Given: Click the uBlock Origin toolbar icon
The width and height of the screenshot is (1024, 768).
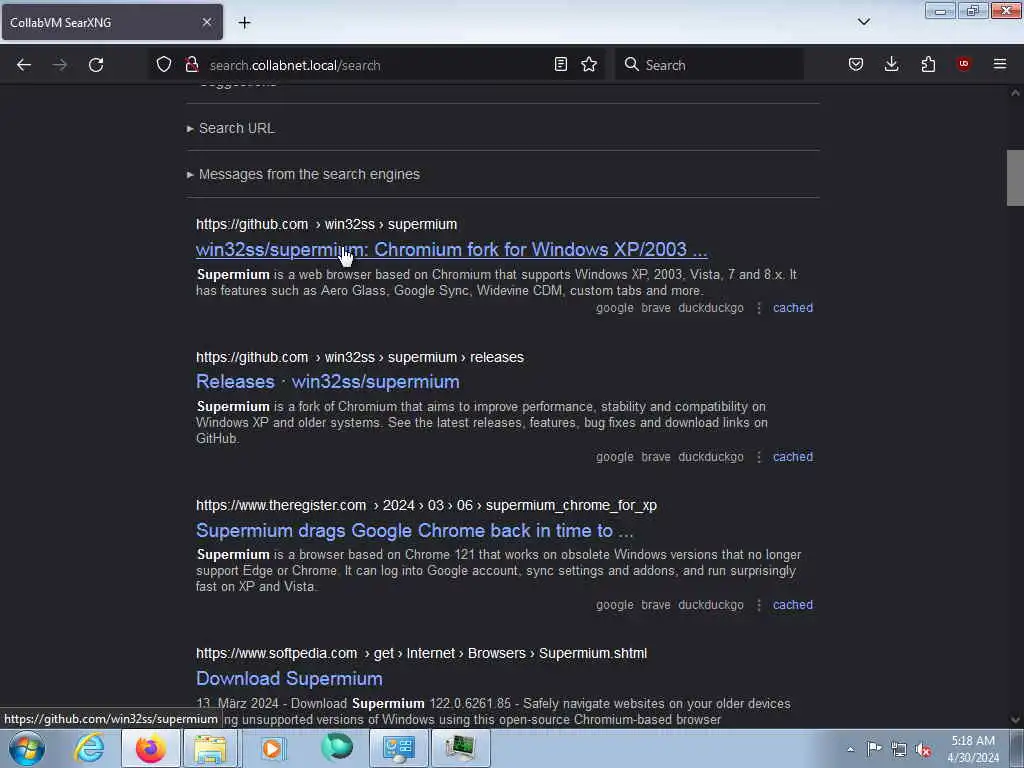Looking at the screenshot, I should [x=963, y=63].
